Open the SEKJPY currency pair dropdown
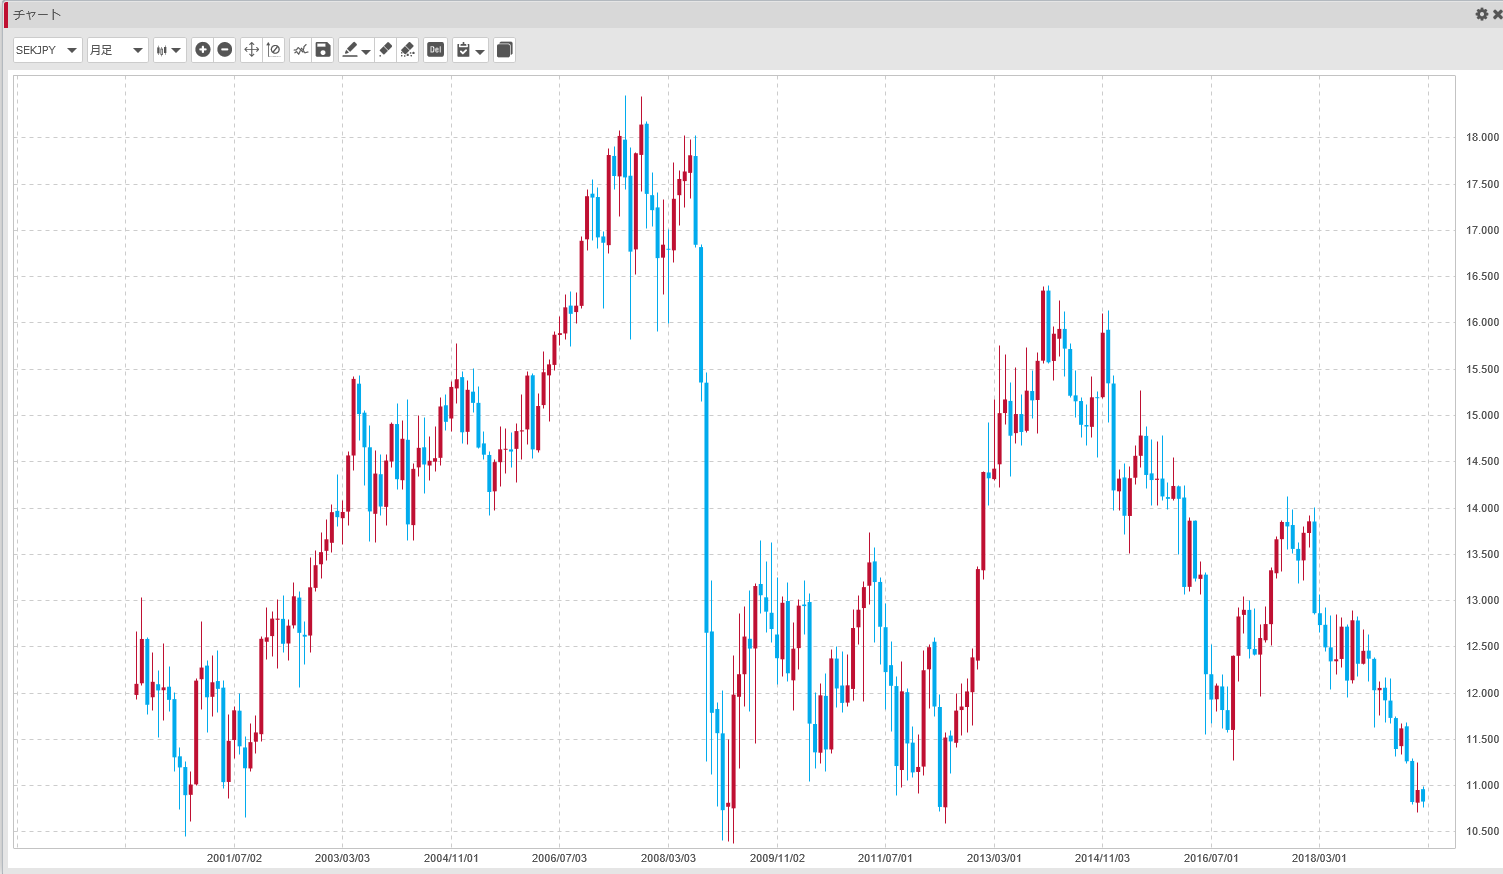The width and height of the screenshot is (1503, 874). 47,50
